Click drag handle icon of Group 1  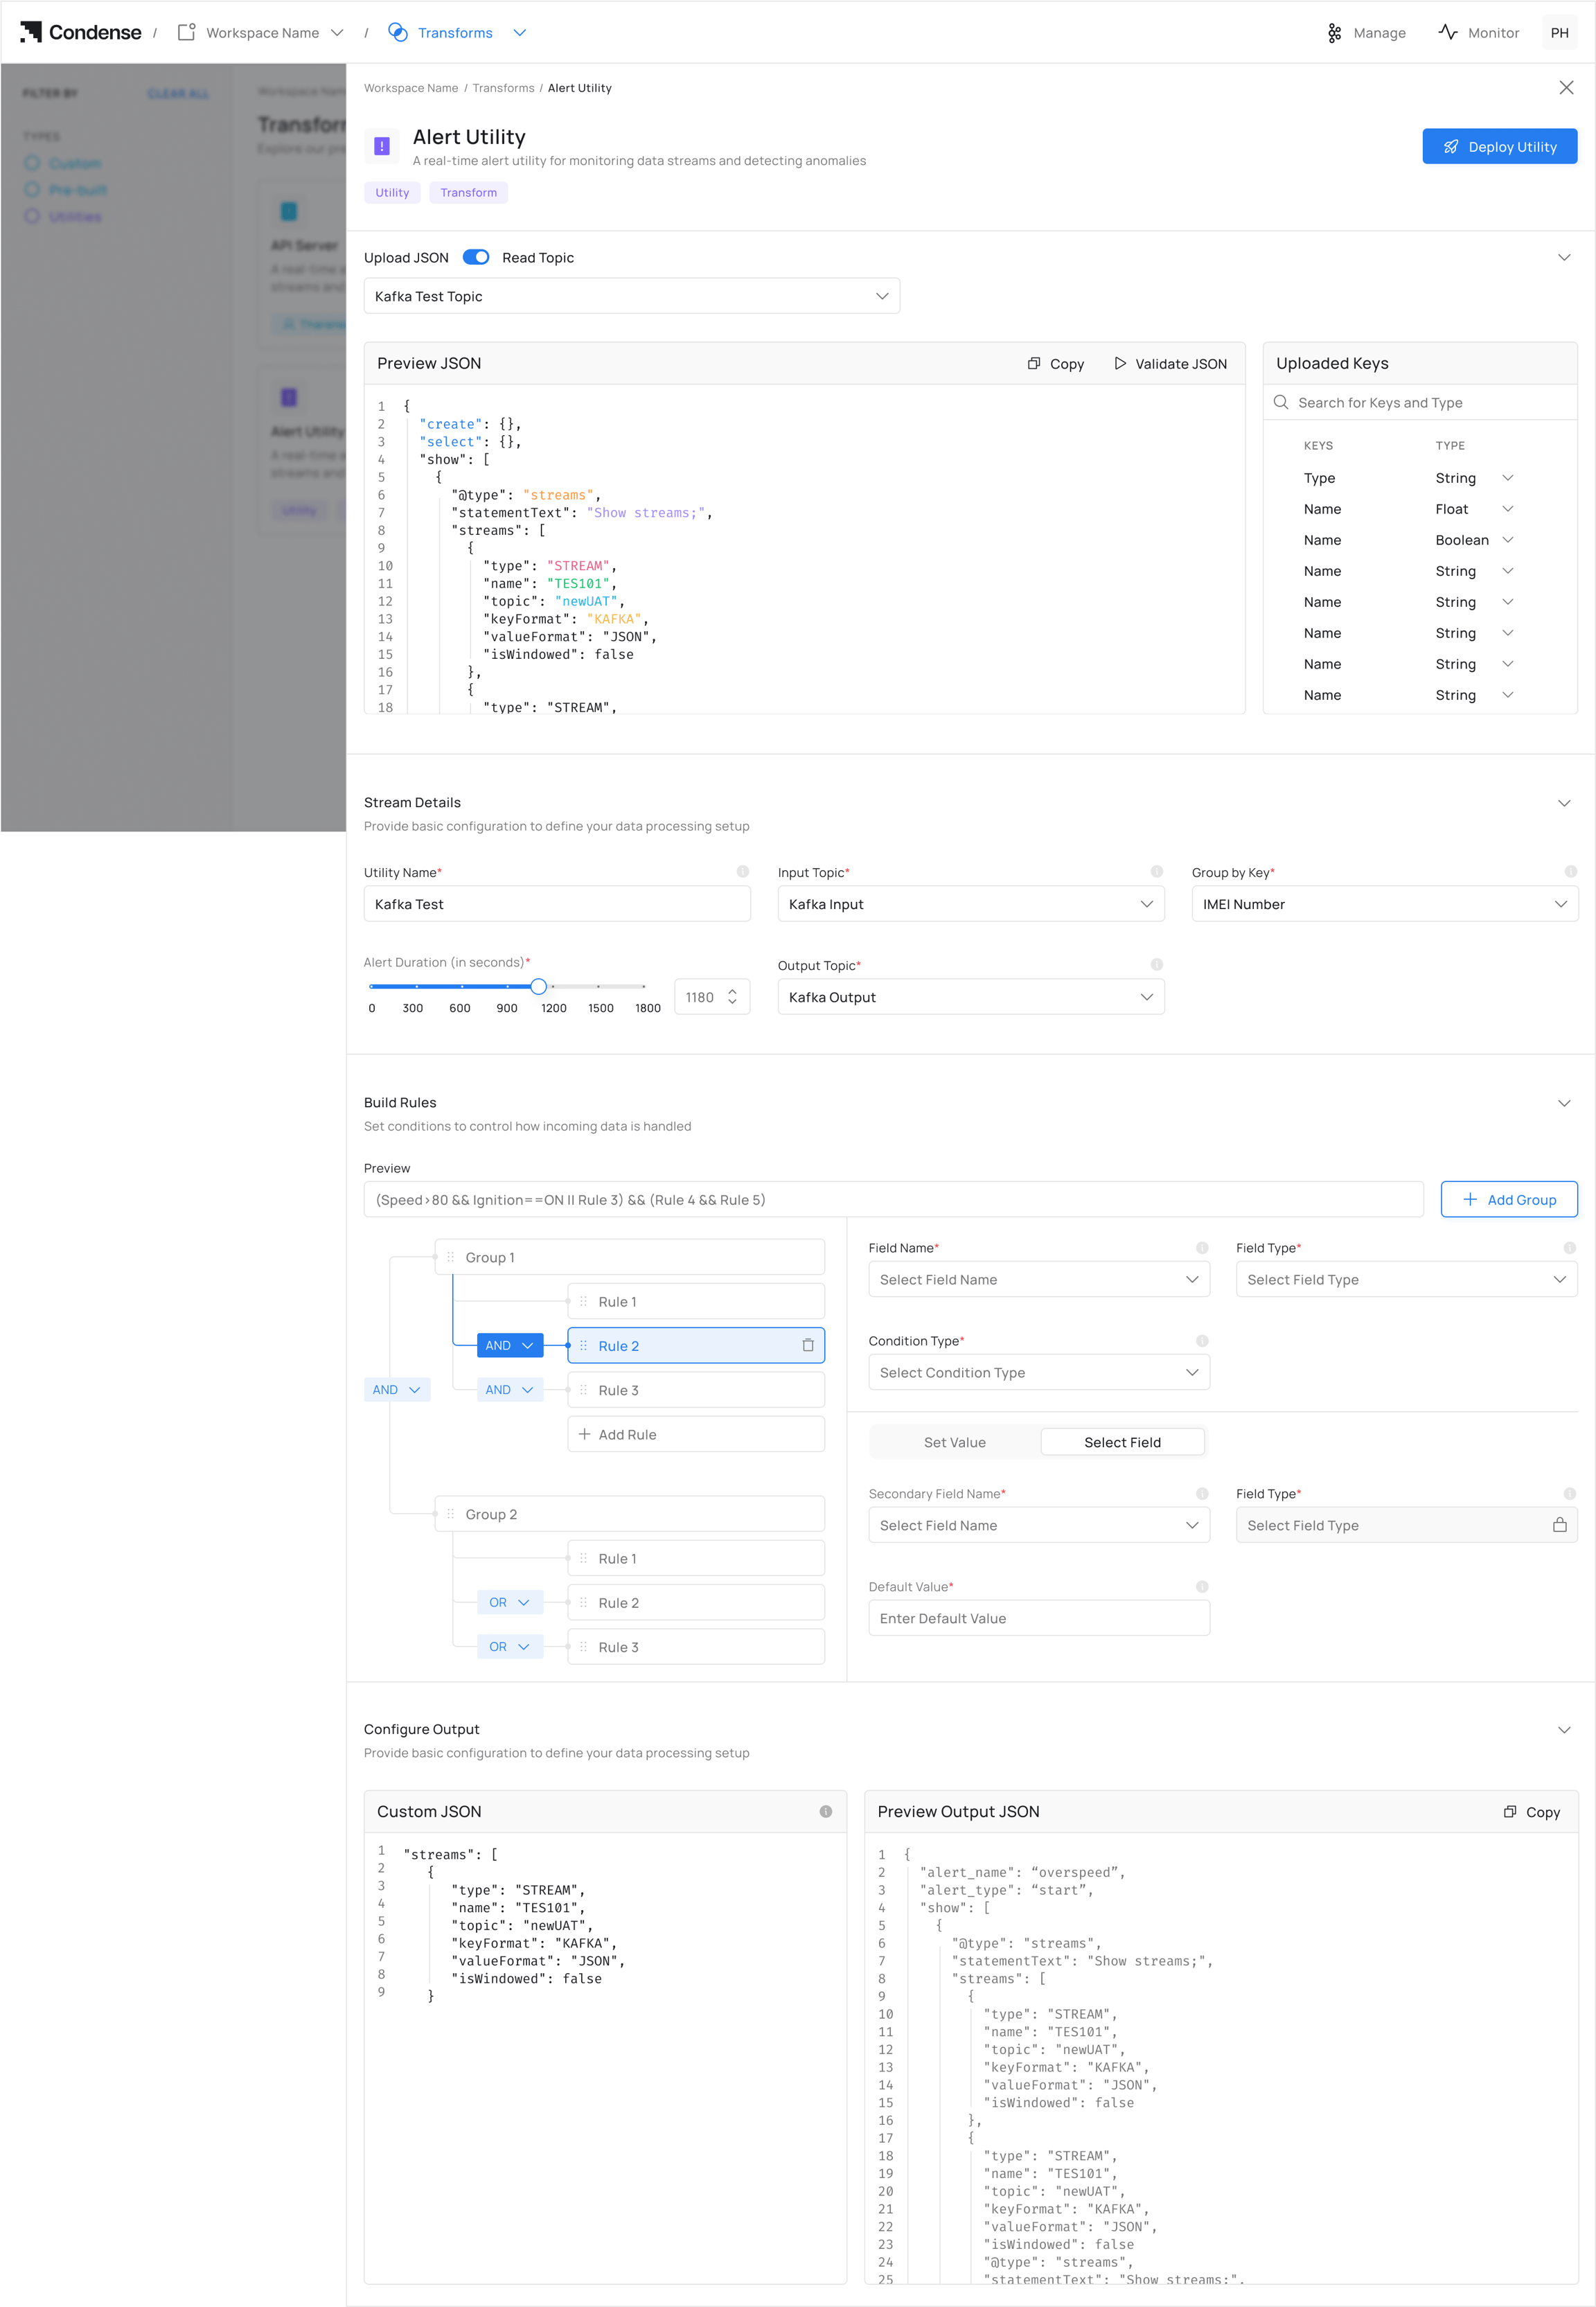[450, 1257]
